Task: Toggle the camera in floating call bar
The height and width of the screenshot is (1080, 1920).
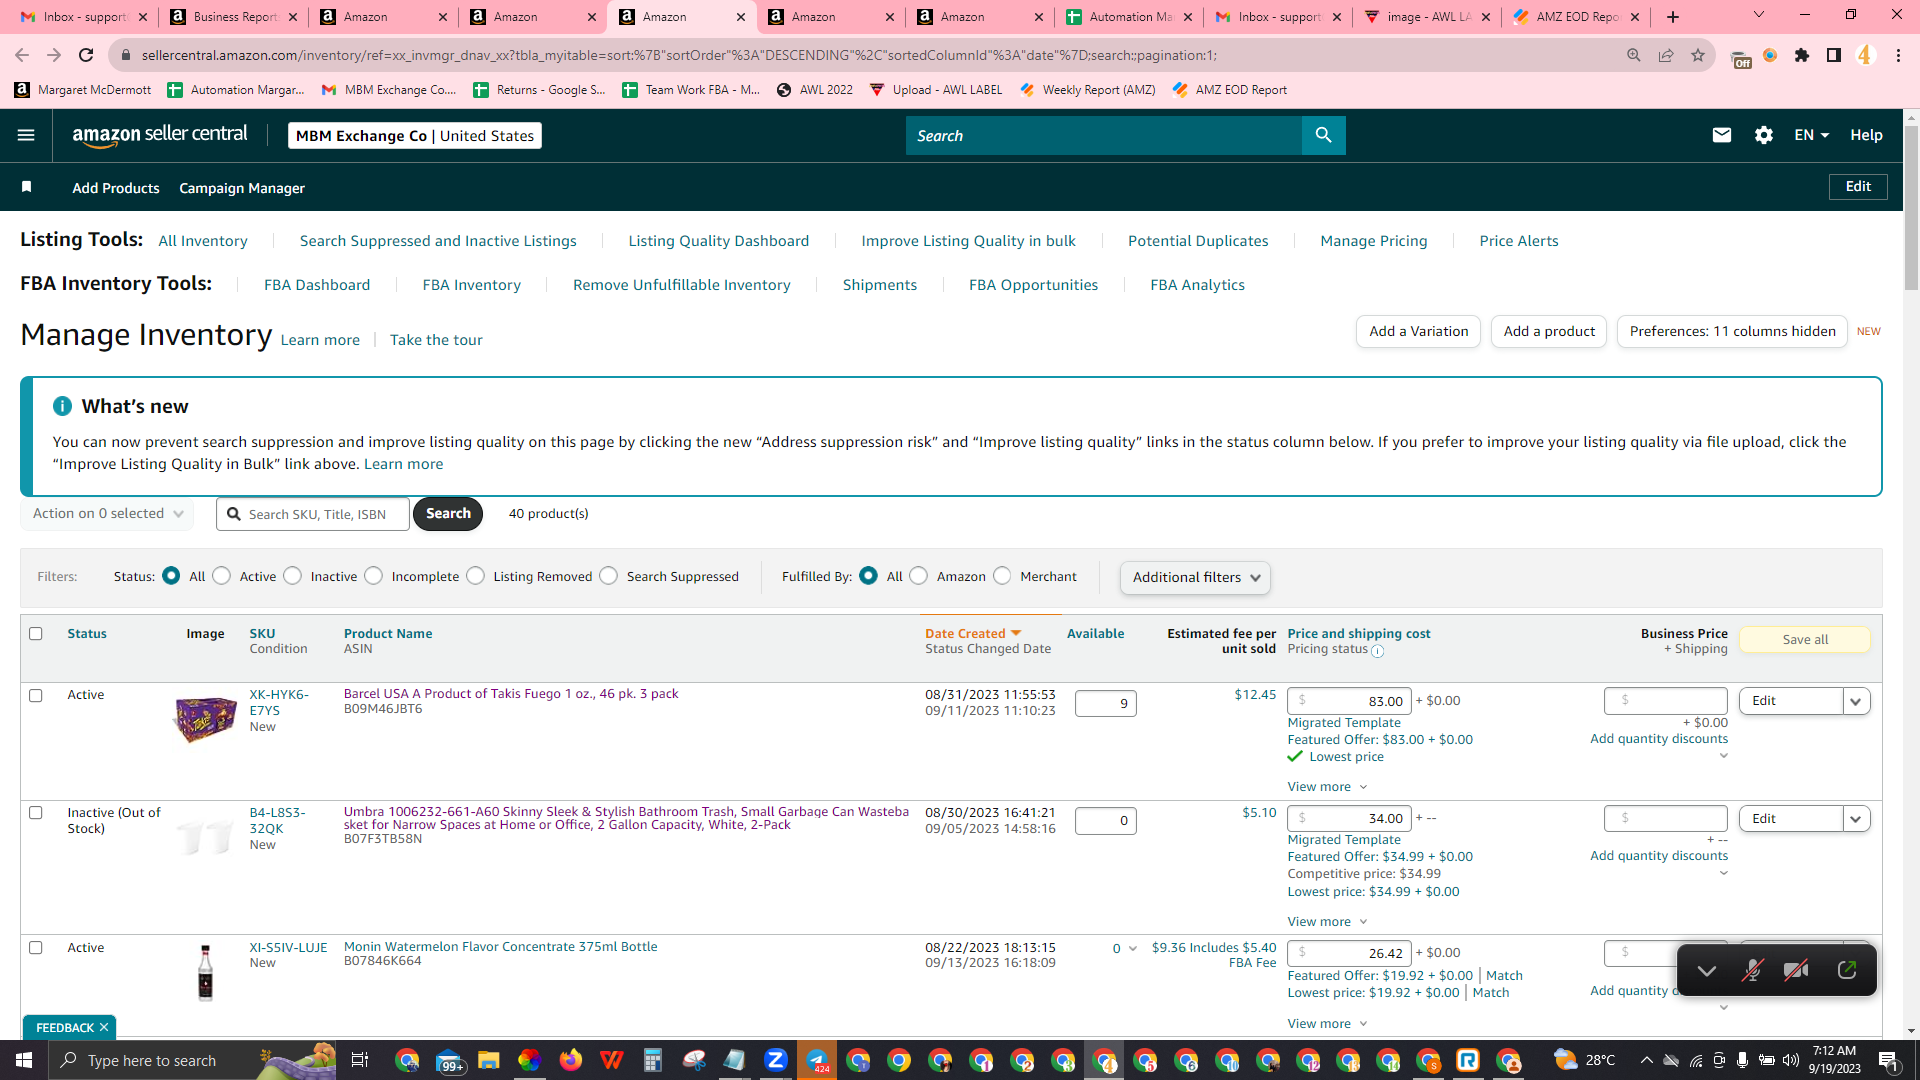Action: point(1796,970)
